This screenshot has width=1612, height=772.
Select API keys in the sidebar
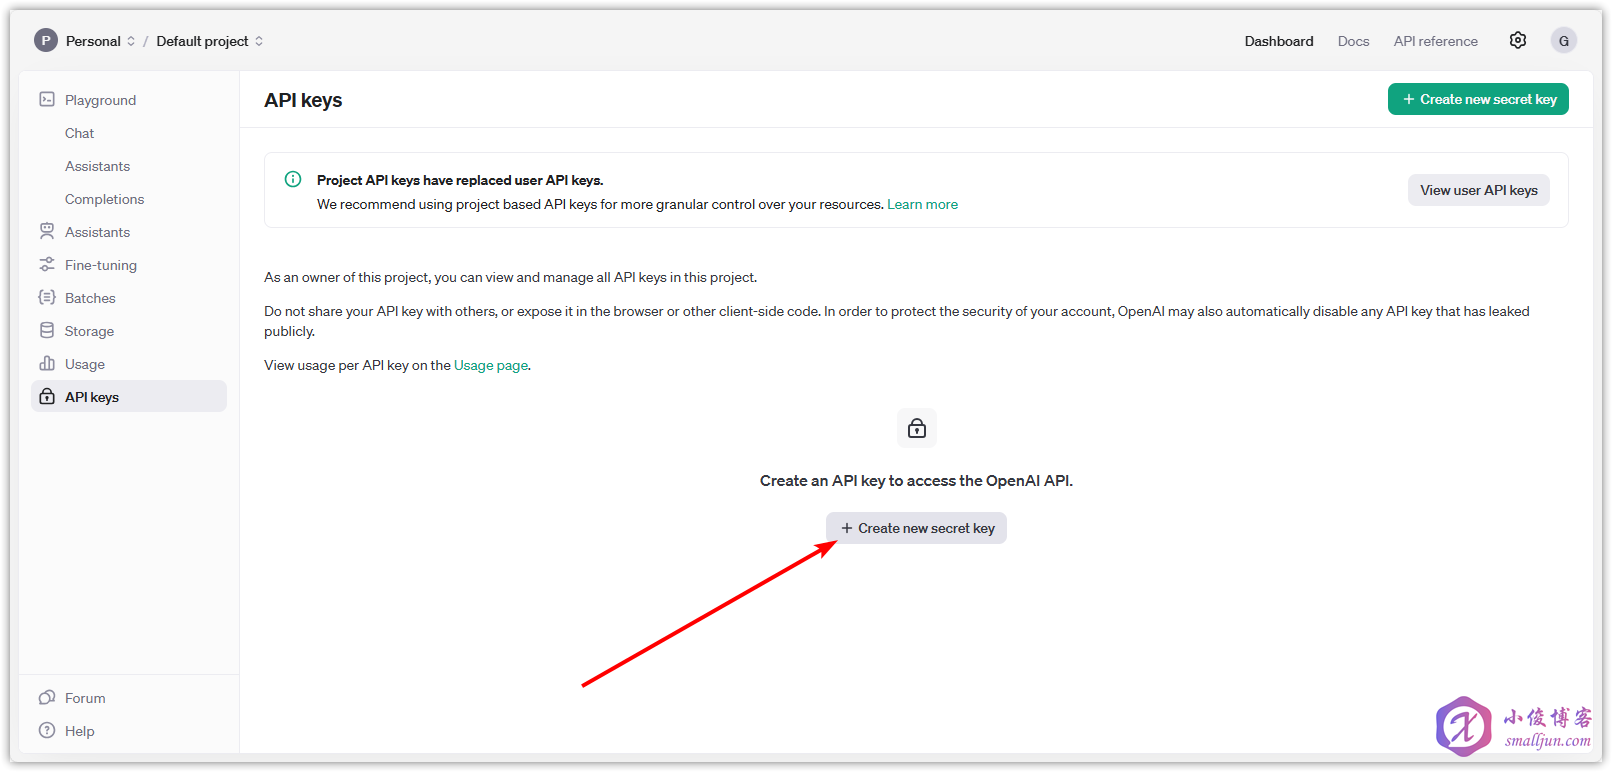(129, 396)
